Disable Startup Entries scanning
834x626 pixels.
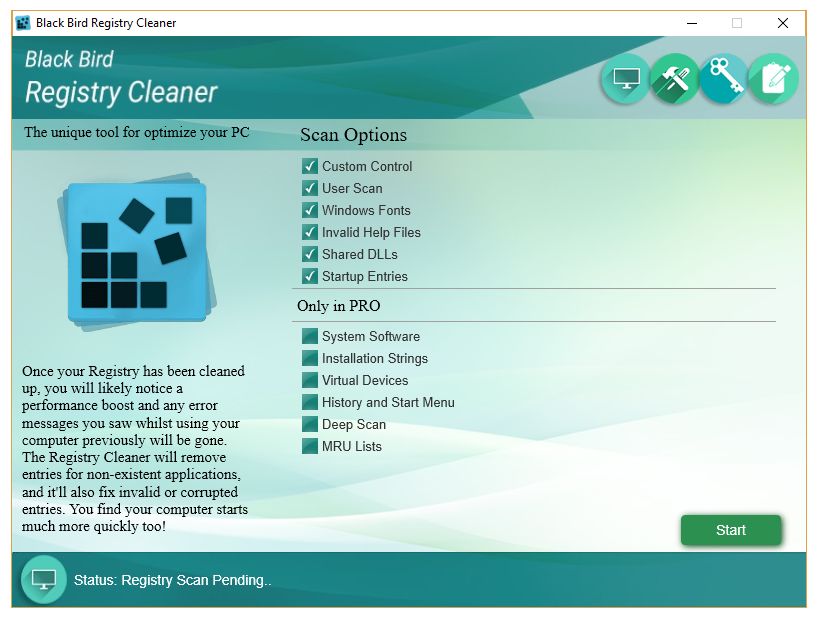(x=310, y=276)
